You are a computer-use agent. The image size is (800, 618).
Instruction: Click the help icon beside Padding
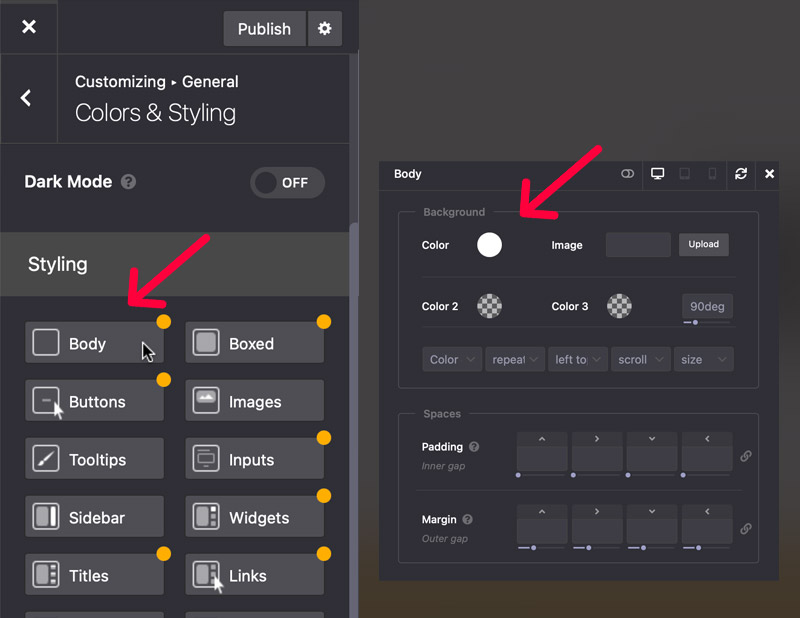coord(474,447)
